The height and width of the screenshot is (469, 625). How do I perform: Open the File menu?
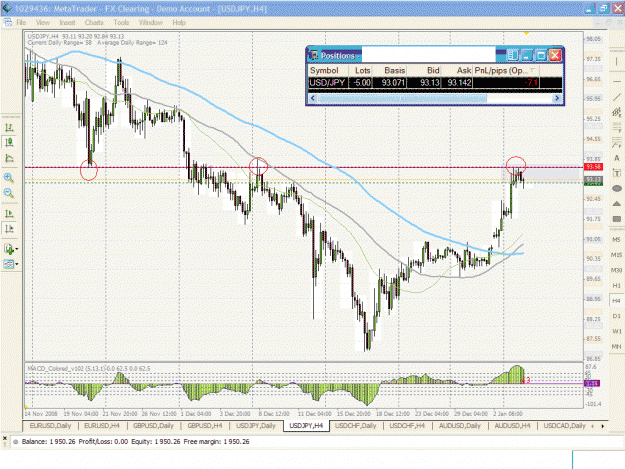coord(21,22)
